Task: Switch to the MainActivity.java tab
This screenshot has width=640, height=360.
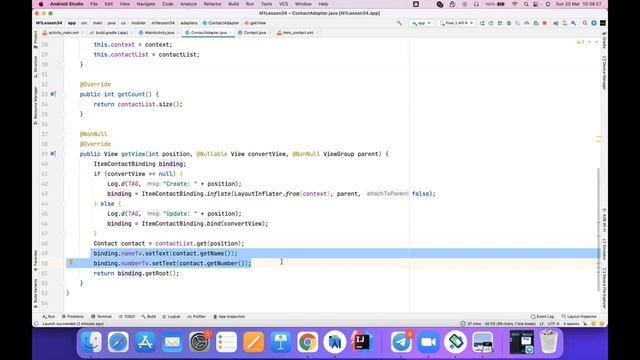Action: tap(157, 33)
